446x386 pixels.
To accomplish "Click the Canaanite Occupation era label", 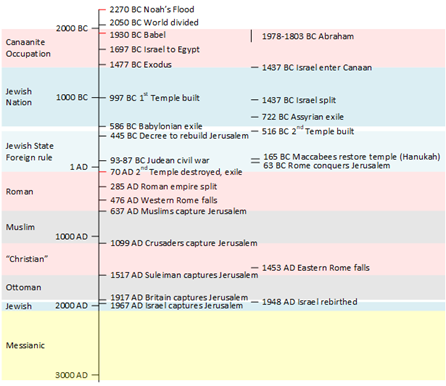I will [x=28, y=48].
